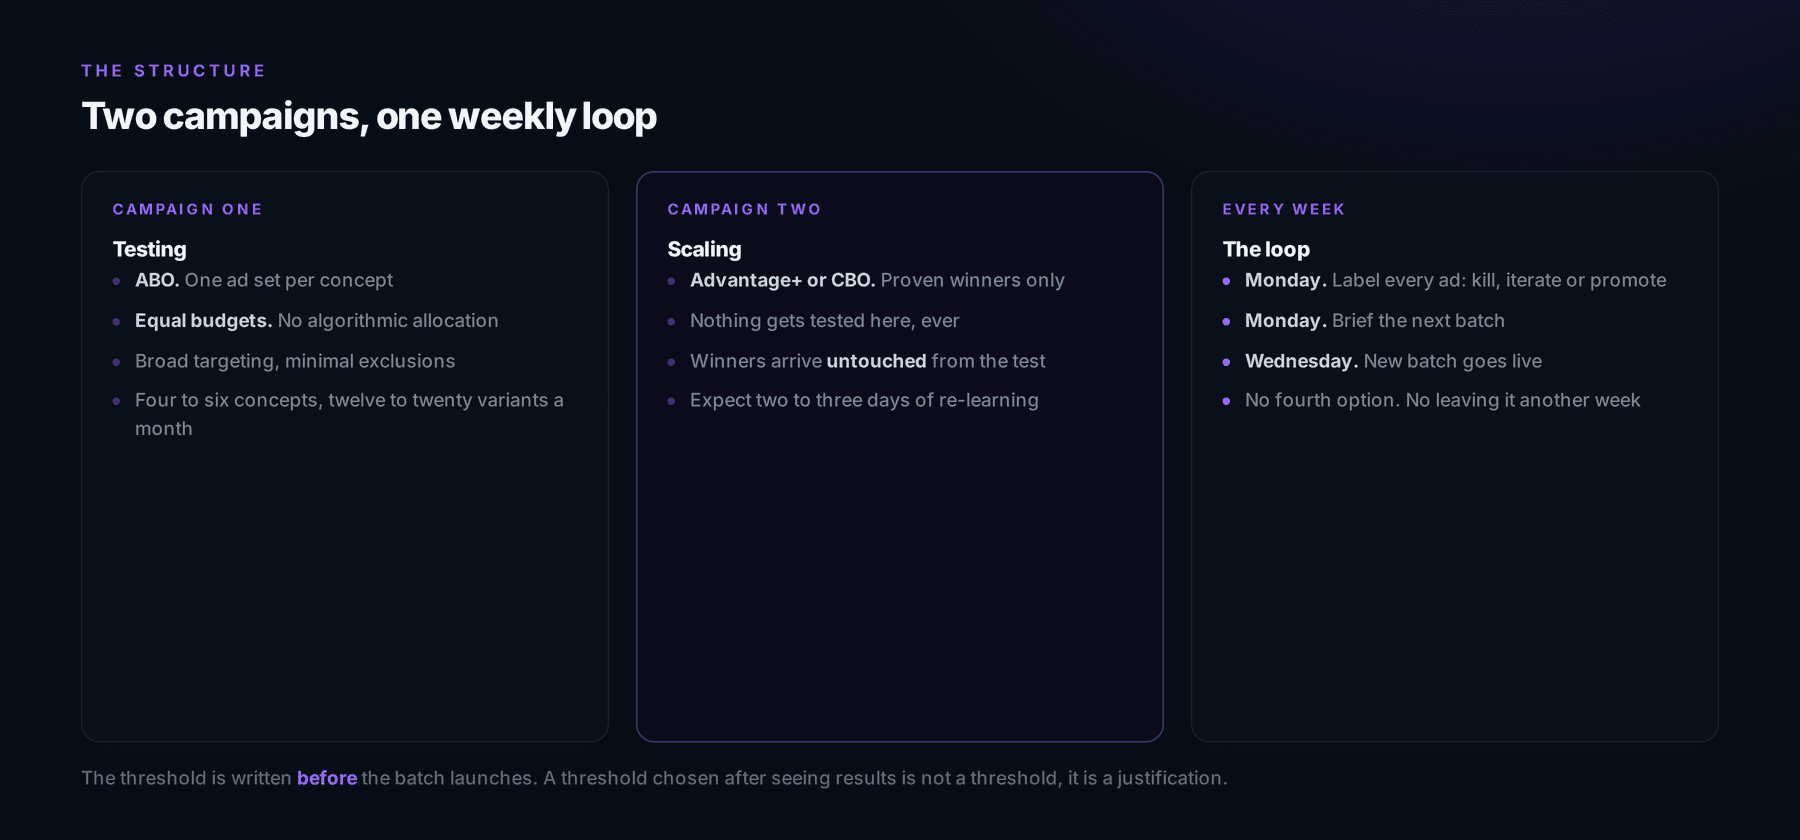Image resolution: width=1800 pixels, height=840 pixels.
Task: Click 'Monday. Label every ad' bullet
Action: click(x=1455, y=280)
